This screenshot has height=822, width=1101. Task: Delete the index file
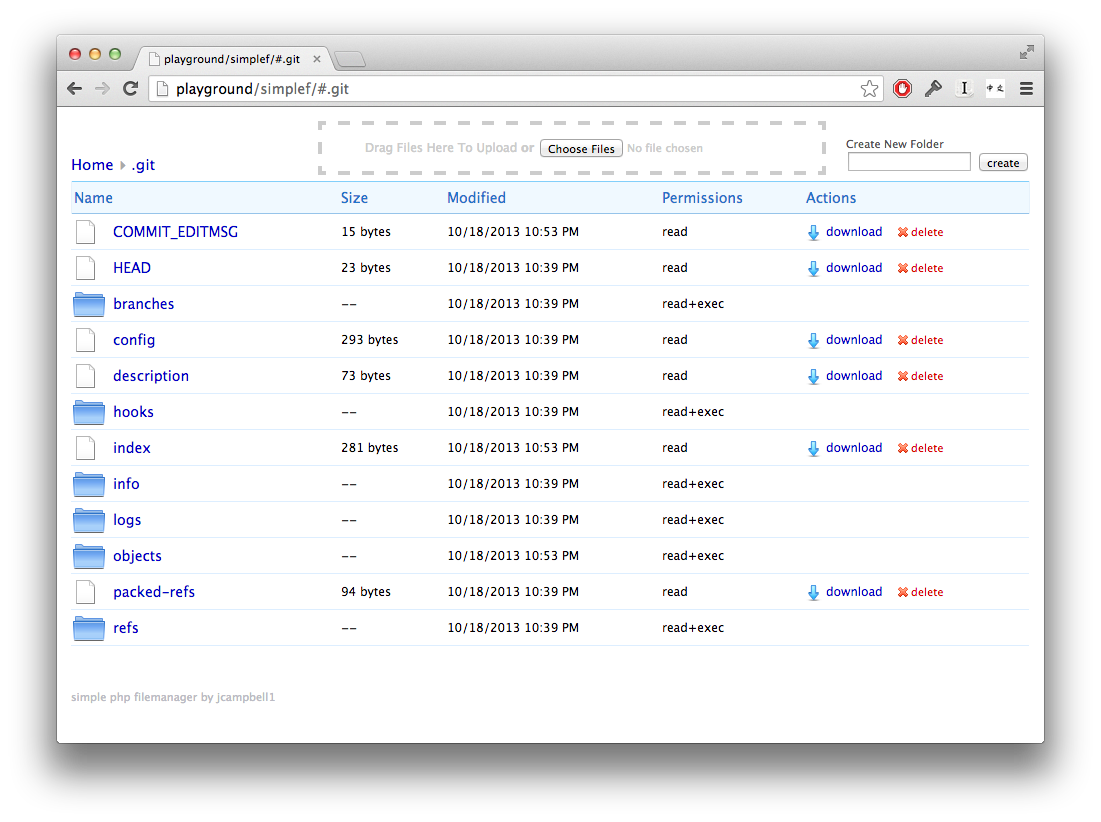point(921,449)
